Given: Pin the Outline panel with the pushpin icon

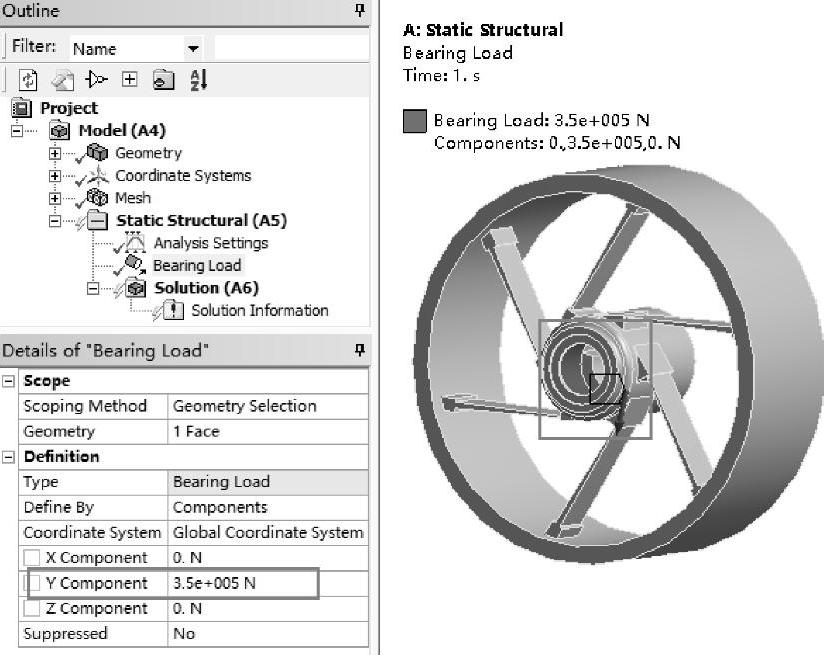Looking at the screenshot, I should click(360, 11).
